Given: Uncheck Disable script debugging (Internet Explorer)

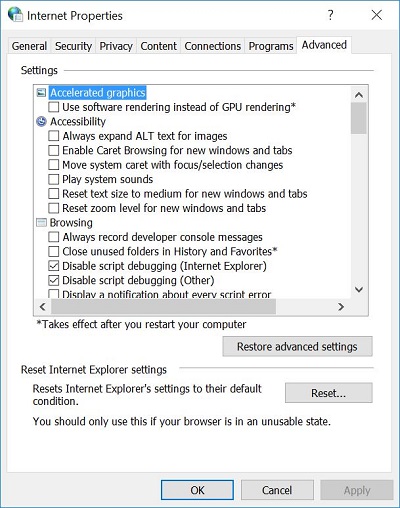Looking at the screenshot, I should [x=54, y=266].
